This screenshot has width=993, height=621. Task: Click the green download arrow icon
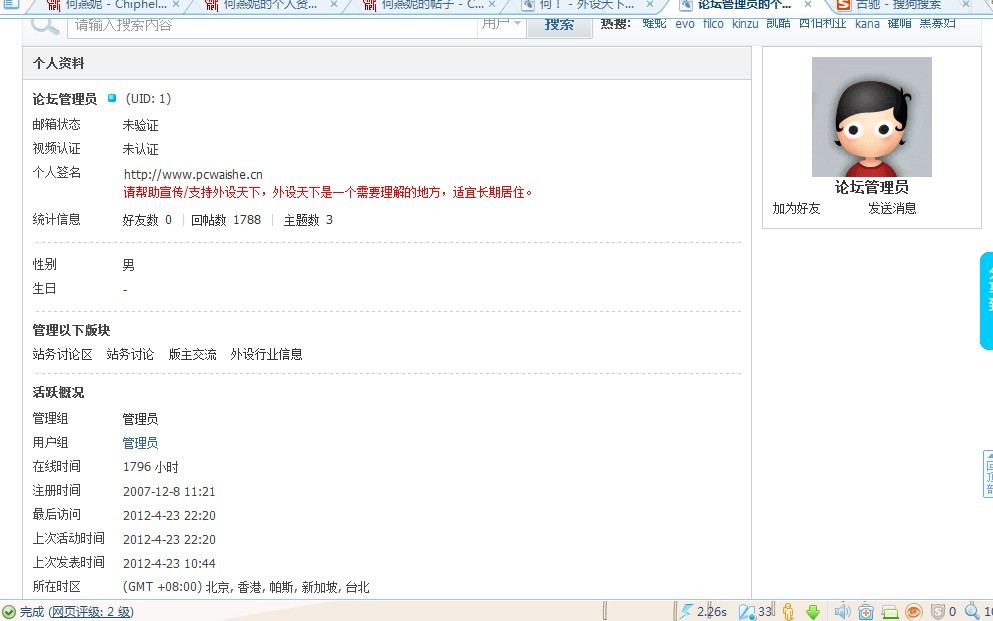point(813,611)
